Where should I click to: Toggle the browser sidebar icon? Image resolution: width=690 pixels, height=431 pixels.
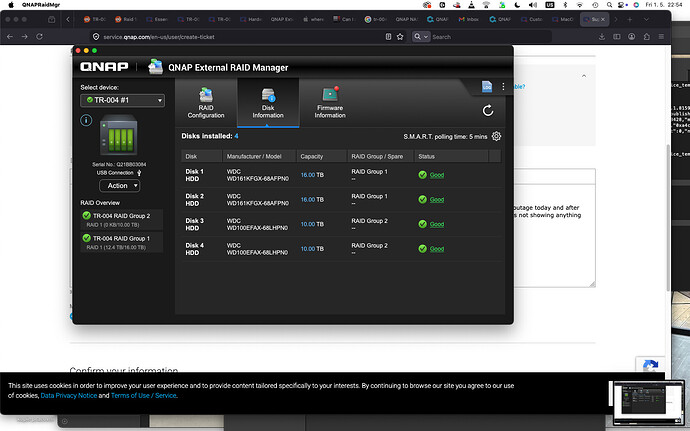[617, 37]
